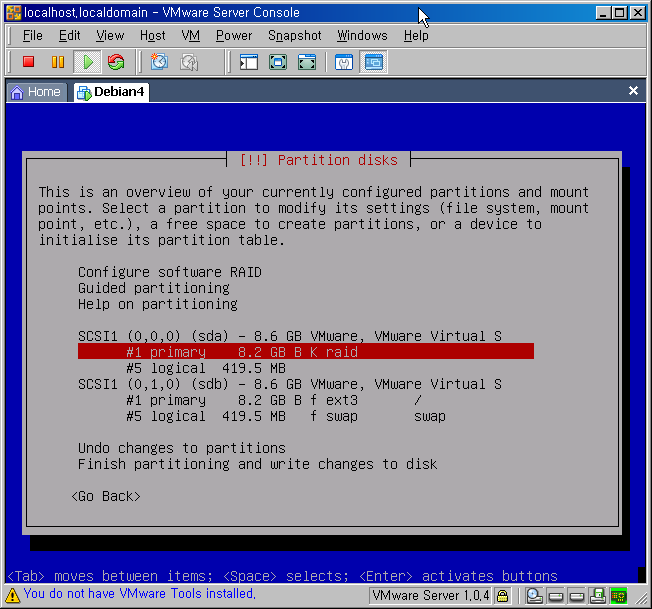Close the Debian4 tab with the X
The image size is (652, 609).
[x=633, y=91]
